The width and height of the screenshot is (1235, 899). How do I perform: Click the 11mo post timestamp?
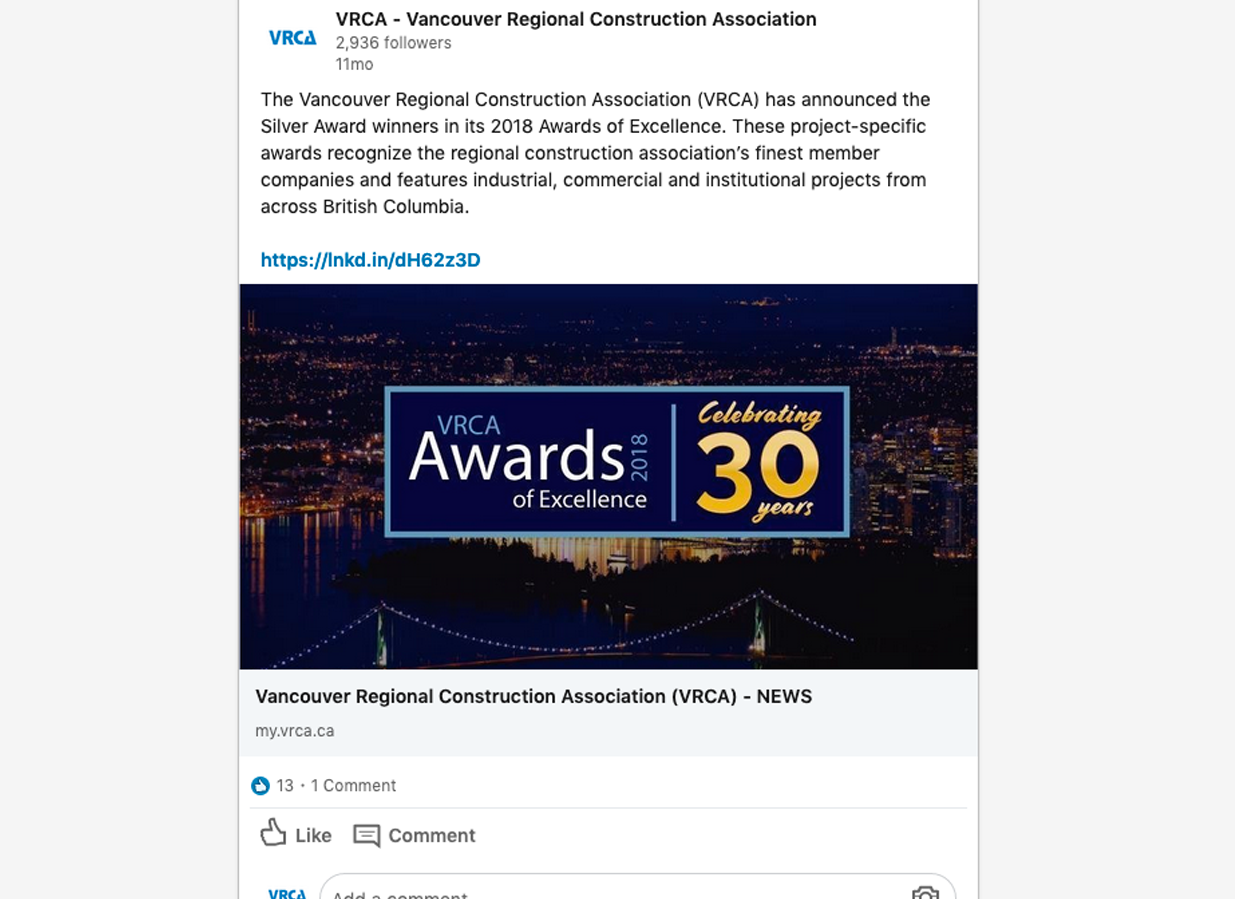(354, 65)
